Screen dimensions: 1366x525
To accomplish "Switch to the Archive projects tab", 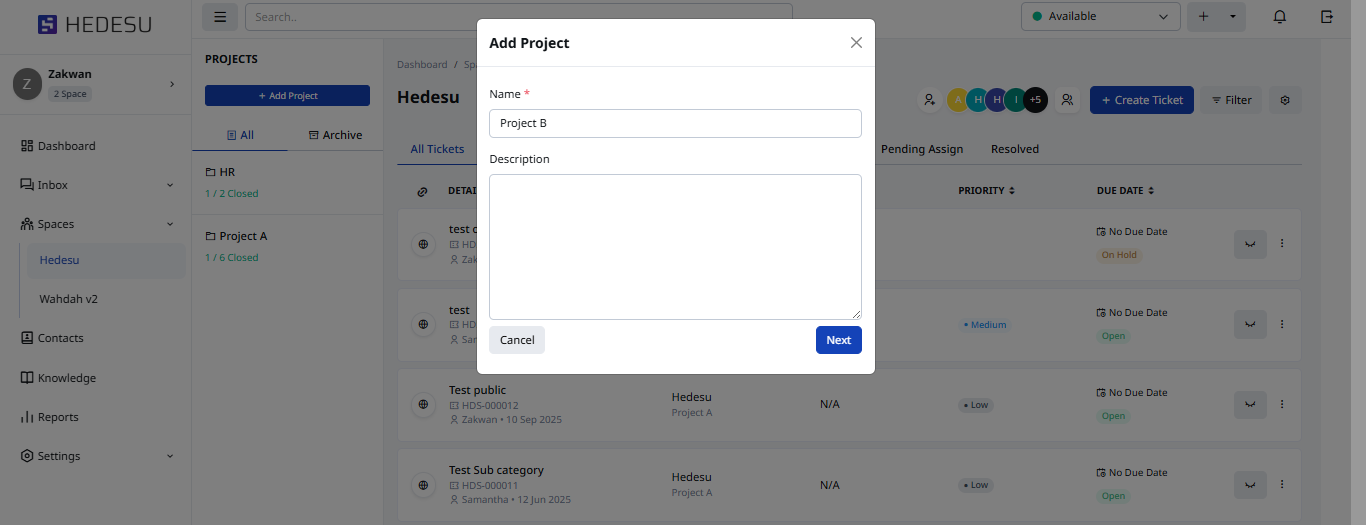I will pos(335,135).
